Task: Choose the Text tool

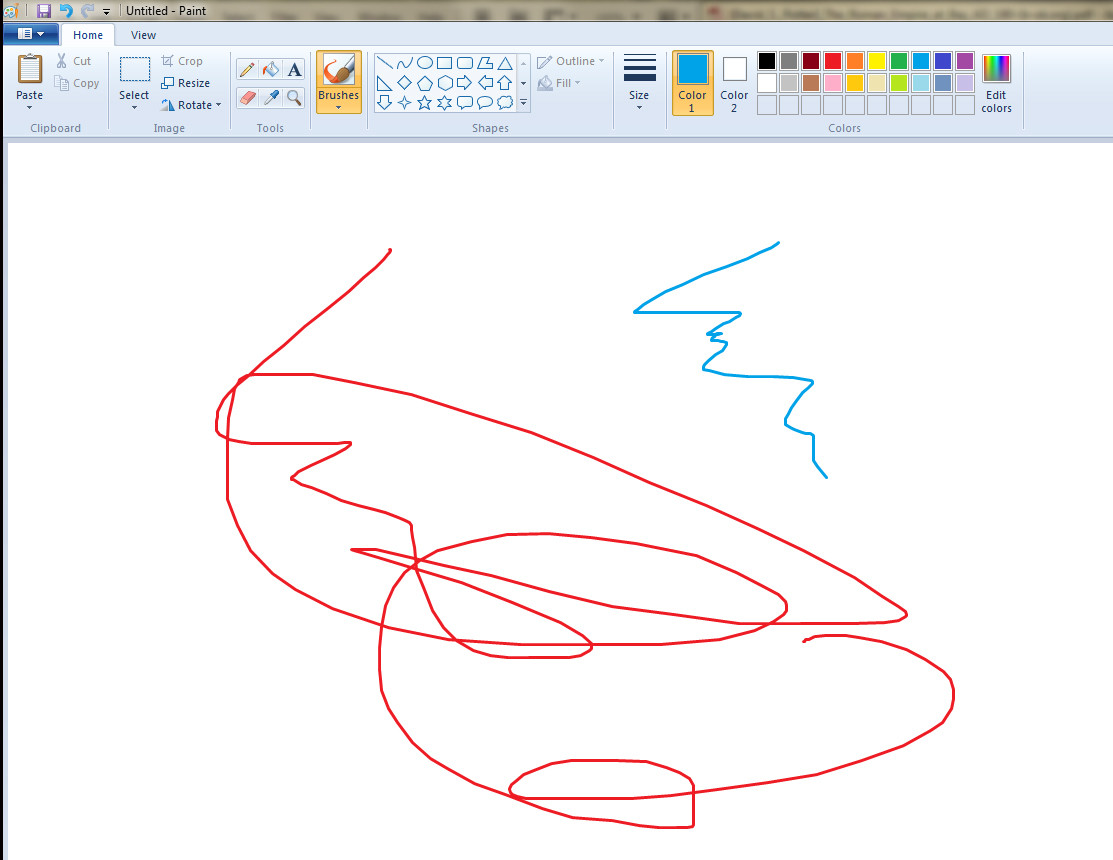Action: click(294, 69)
